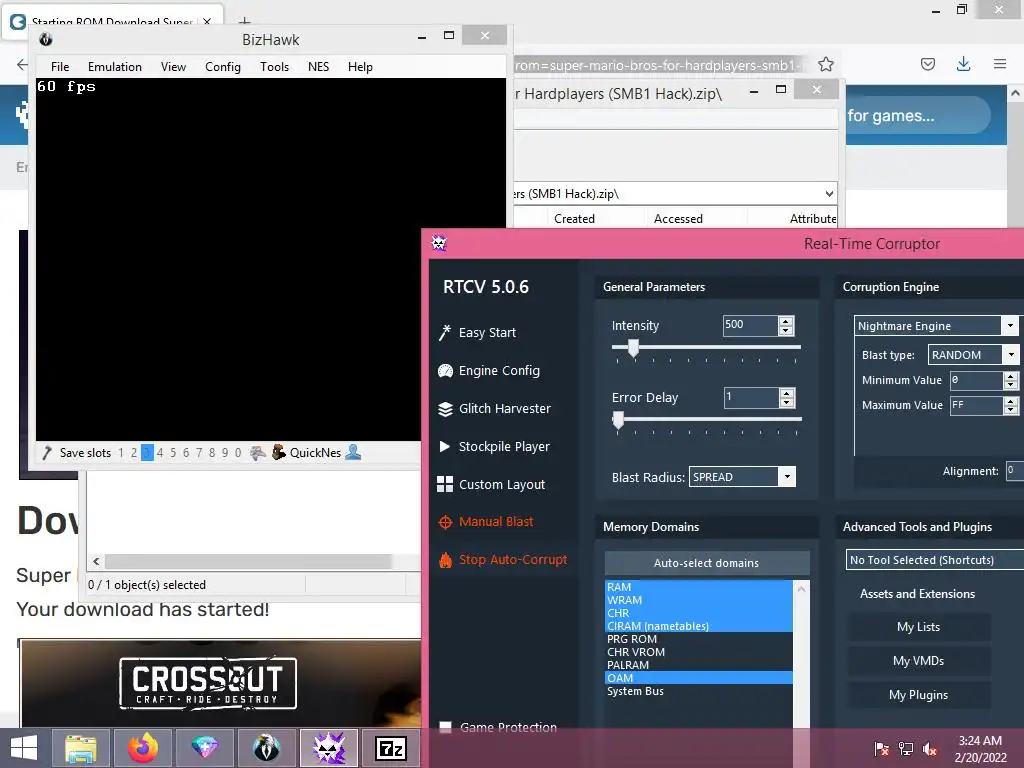Viewport: 1024px width, 768px height.
Task: Switch to Firefox in taskbar
Action: pyautogui.click(x=143, y=748)
